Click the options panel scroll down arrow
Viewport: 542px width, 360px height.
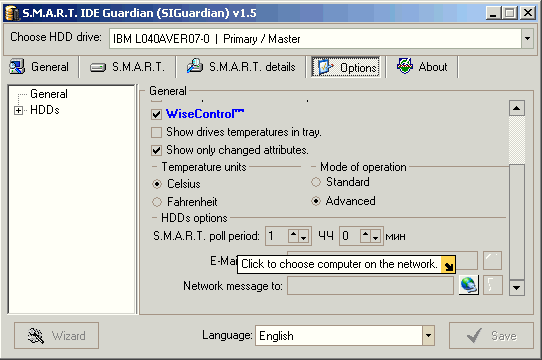(x=517, y=287)
